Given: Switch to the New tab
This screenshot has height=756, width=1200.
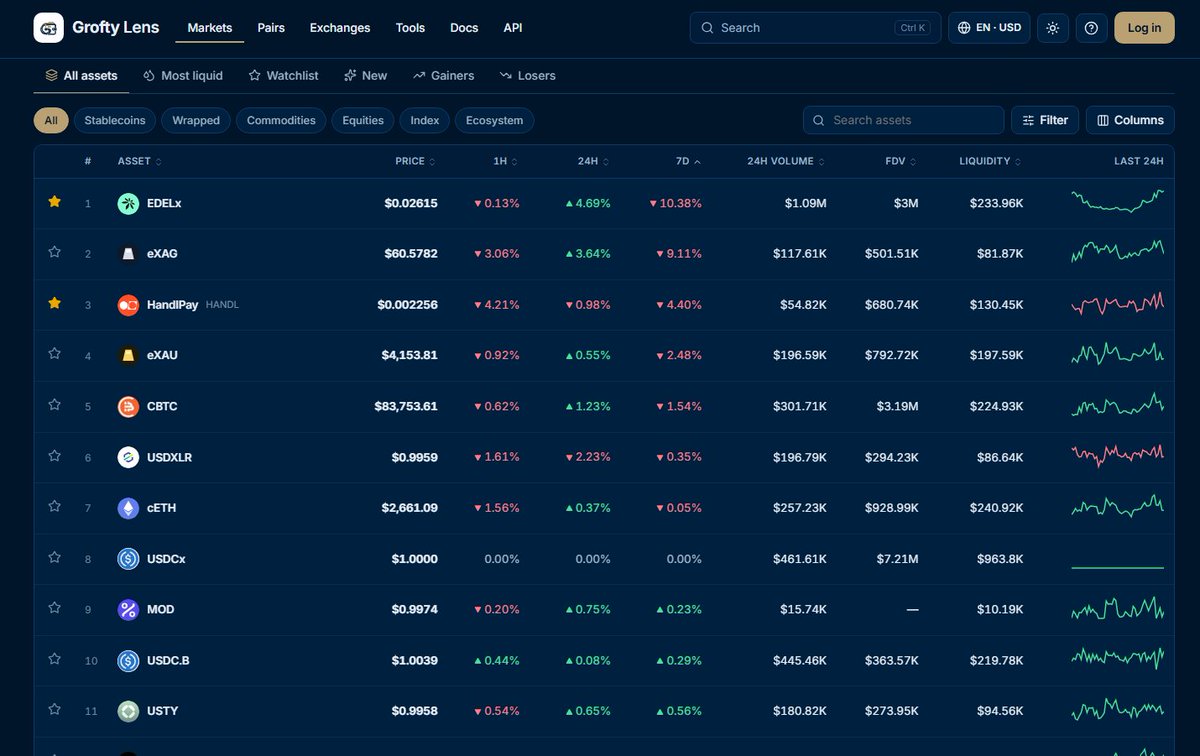Looking at the screenshot, I should pyautogui.click(x=365, y=75).
